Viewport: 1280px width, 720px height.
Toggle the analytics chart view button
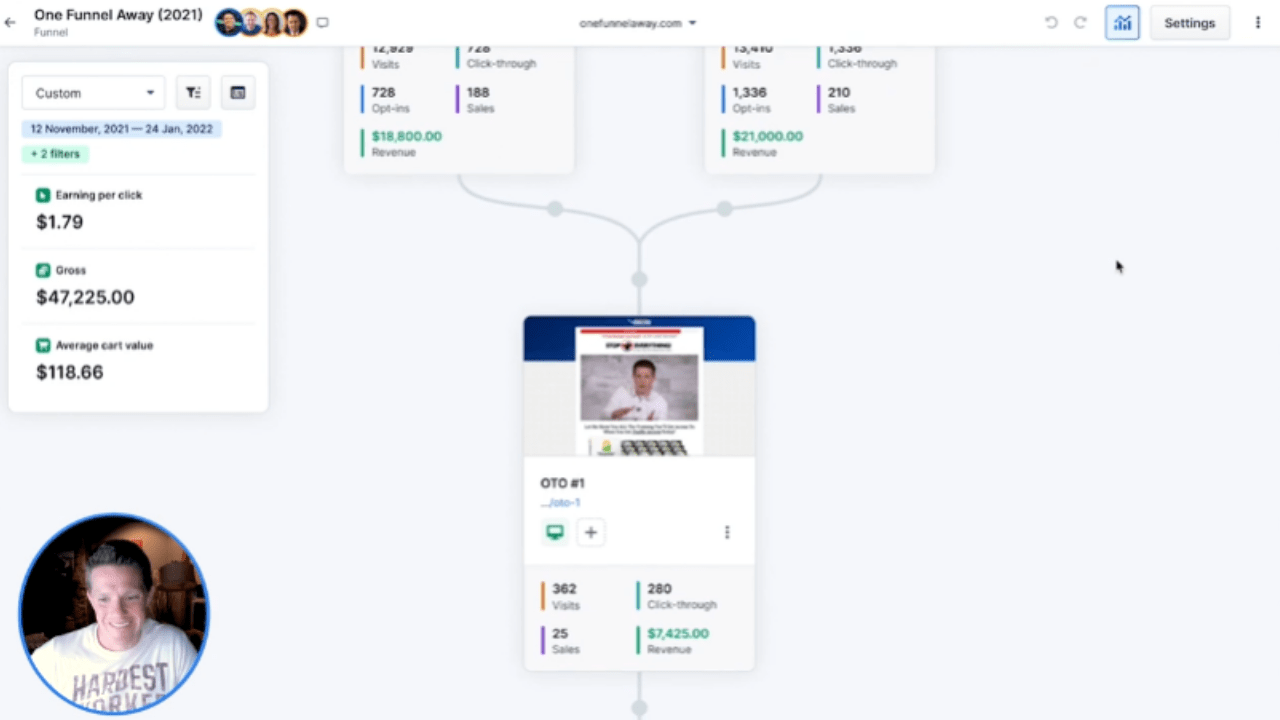1122,23
